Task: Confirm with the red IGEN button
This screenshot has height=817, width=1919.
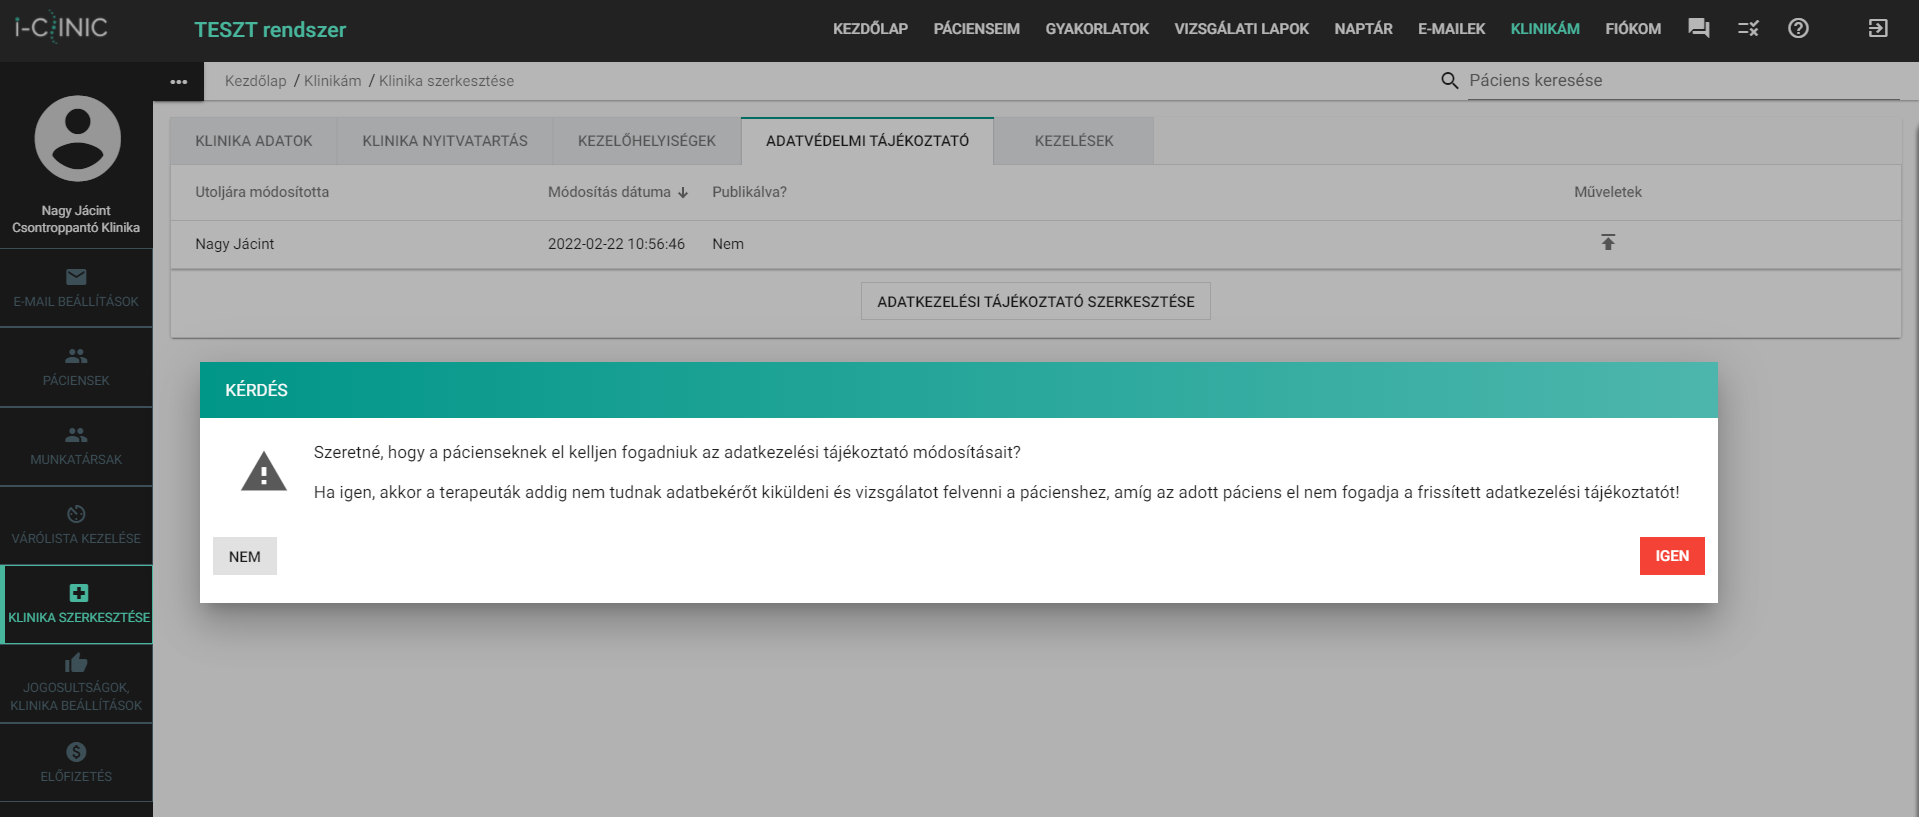Action: (1671, 556)
